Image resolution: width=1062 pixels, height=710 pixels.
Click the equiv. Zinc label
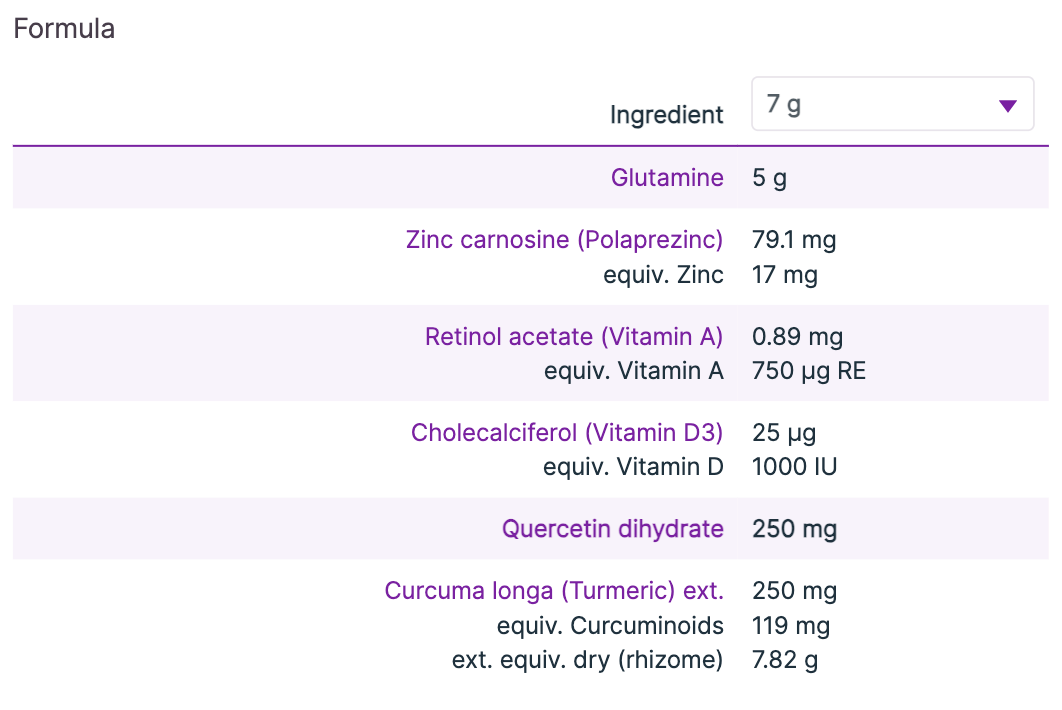[663, 275]
